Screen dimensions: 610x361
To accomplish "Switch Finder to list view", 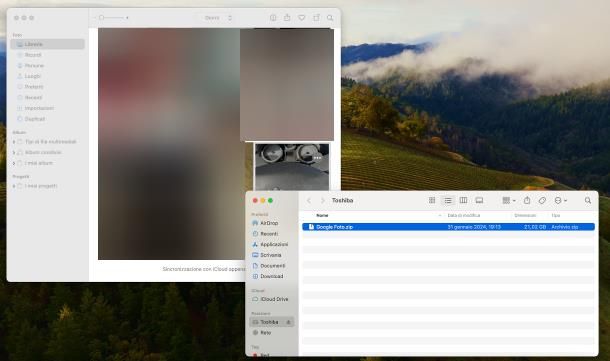I will (448, 200).
